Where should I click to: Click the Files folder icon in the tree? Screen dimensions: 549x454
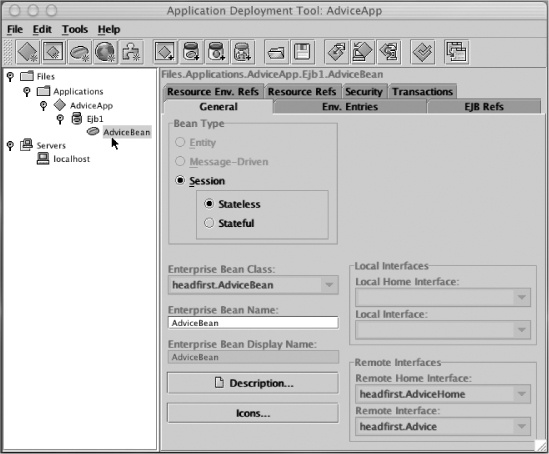(27, 76)
